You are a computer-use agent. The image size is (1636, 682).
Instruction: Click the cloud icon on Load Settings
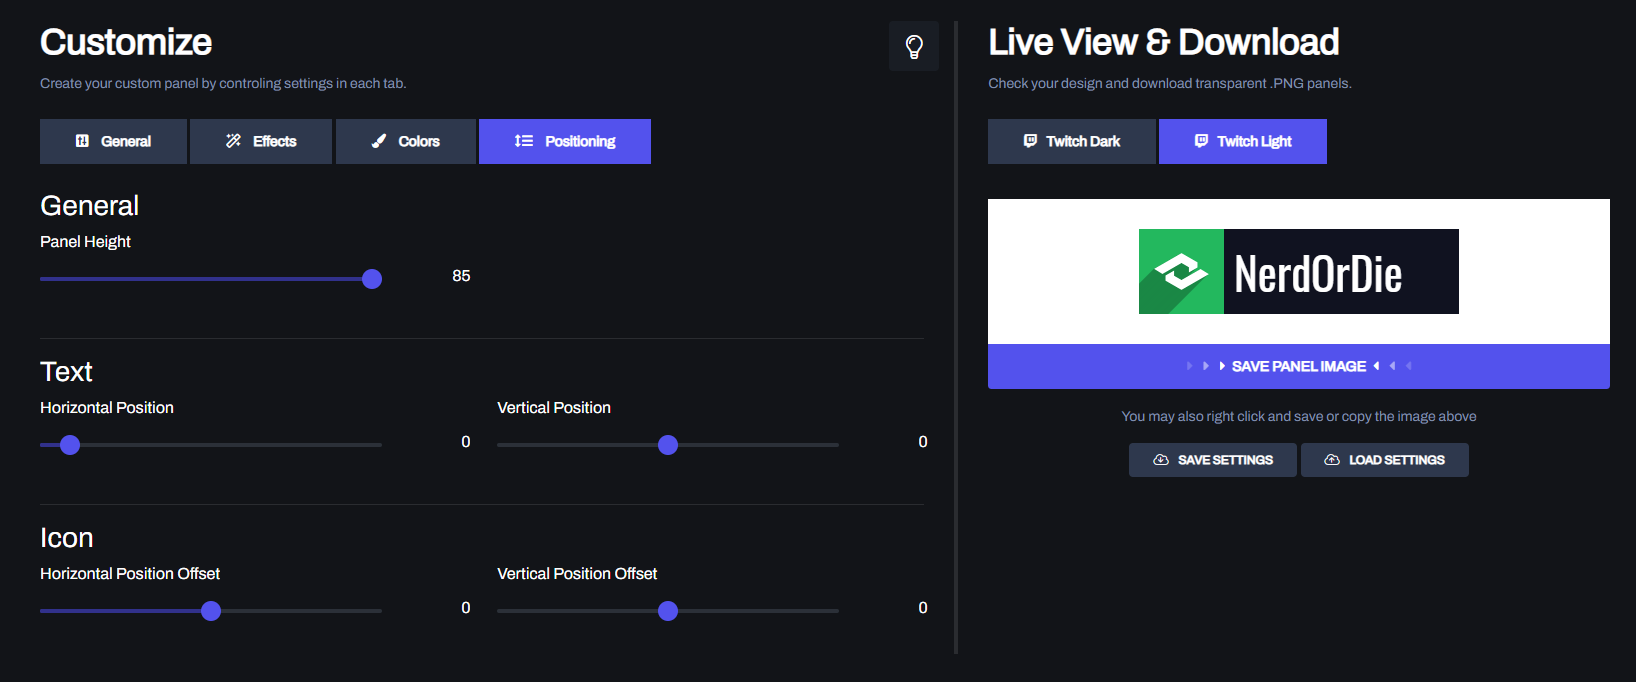coord(1332,460)
